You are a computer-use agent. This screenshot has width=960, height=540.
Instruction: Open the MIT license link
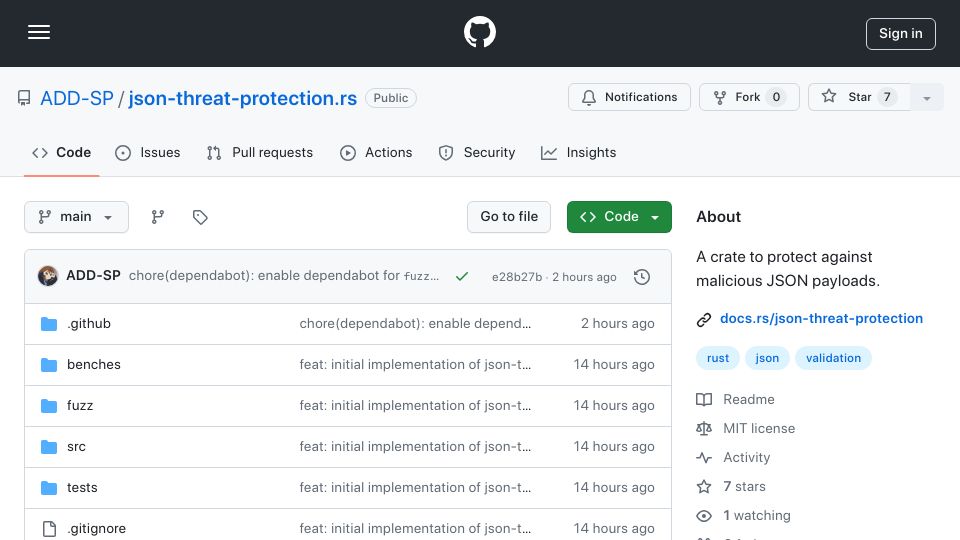click(759, 429)
